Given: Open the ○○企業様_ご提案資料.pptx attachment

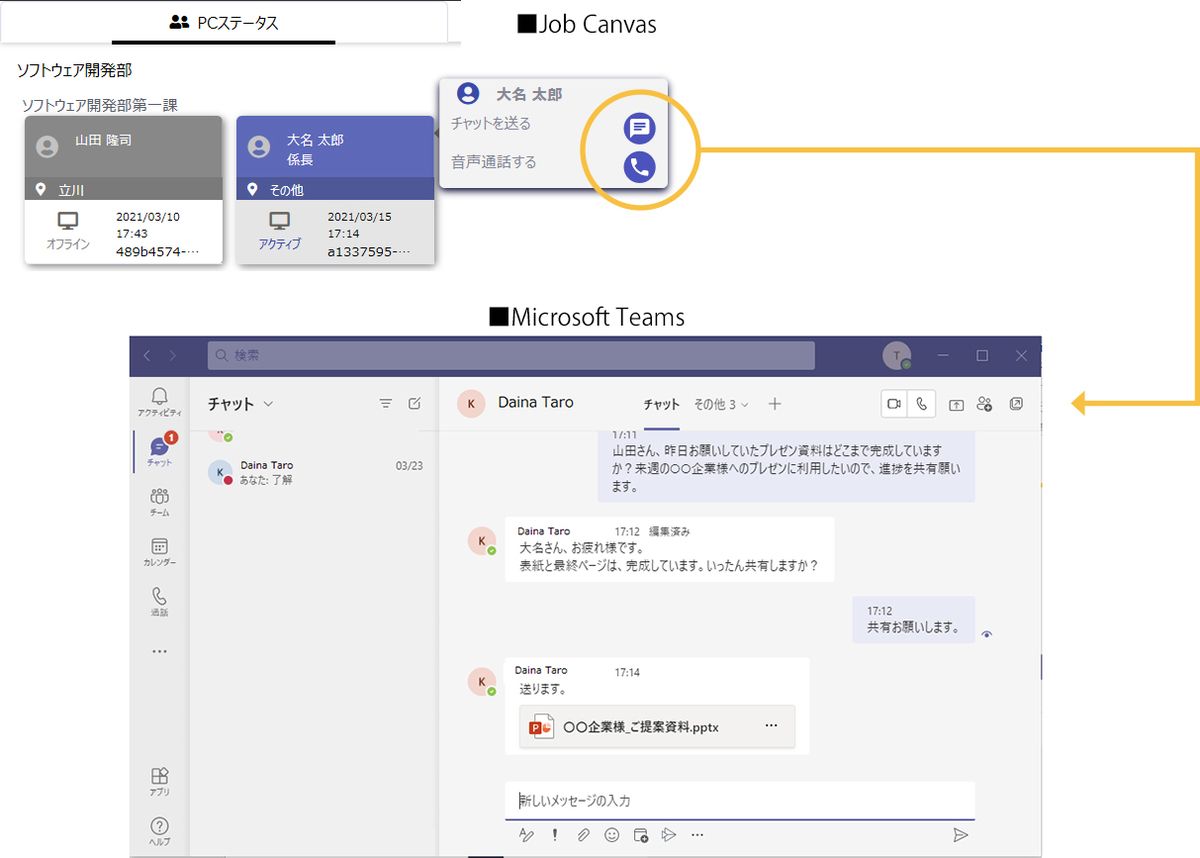Looking at the screenshot, I should (657, 727).
